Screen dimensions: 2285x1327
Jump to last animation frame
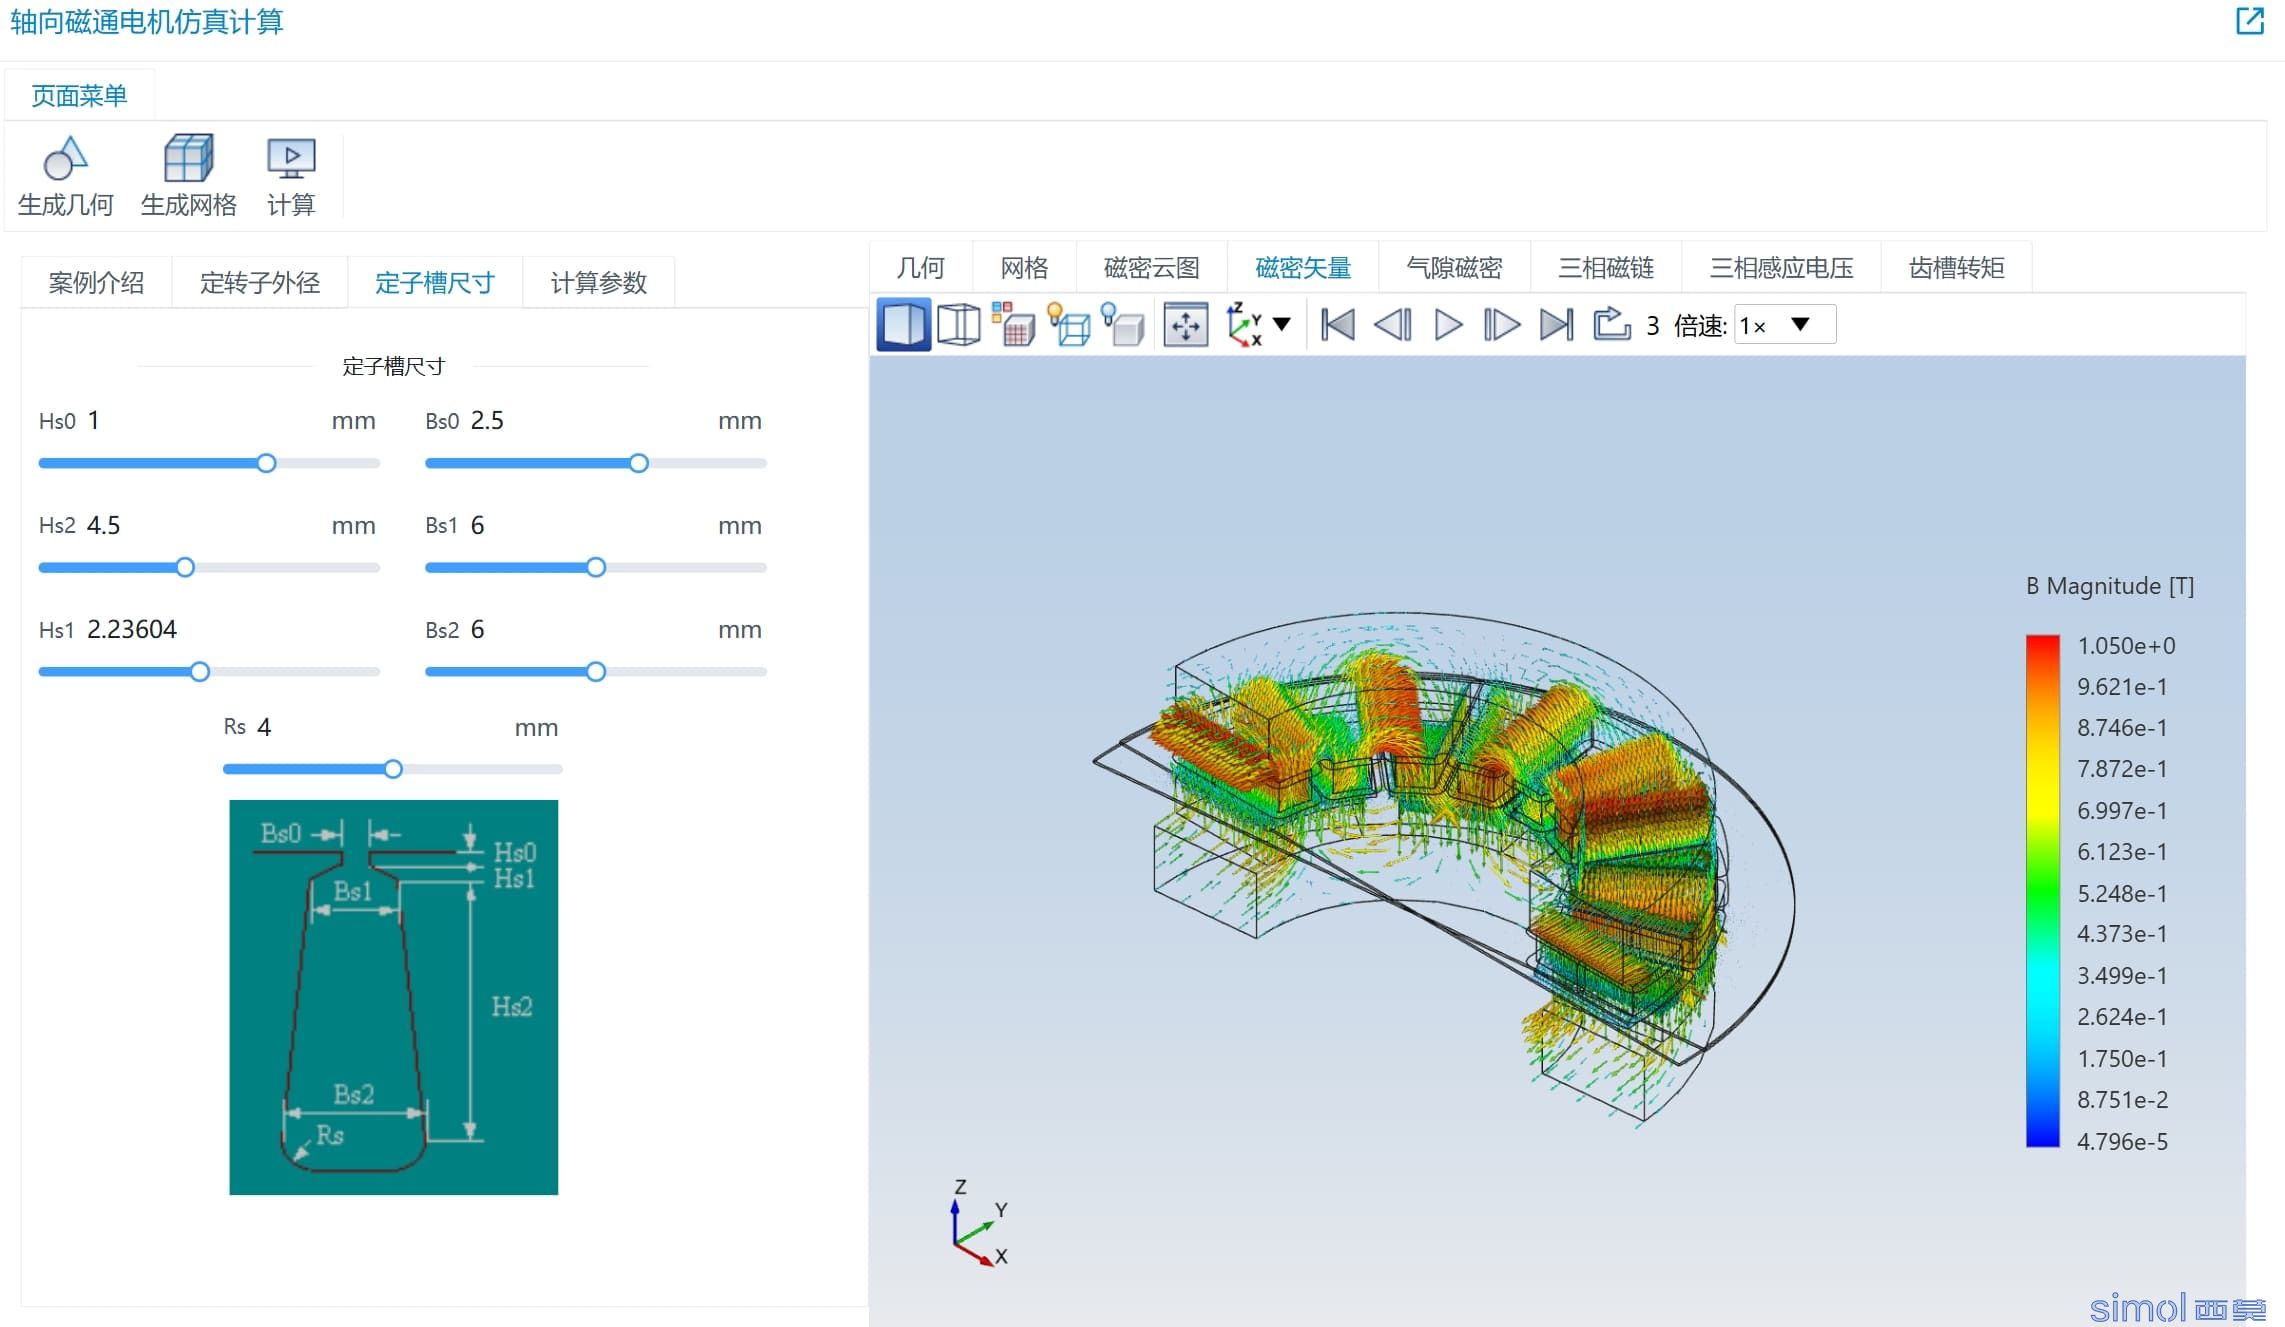1556,325
